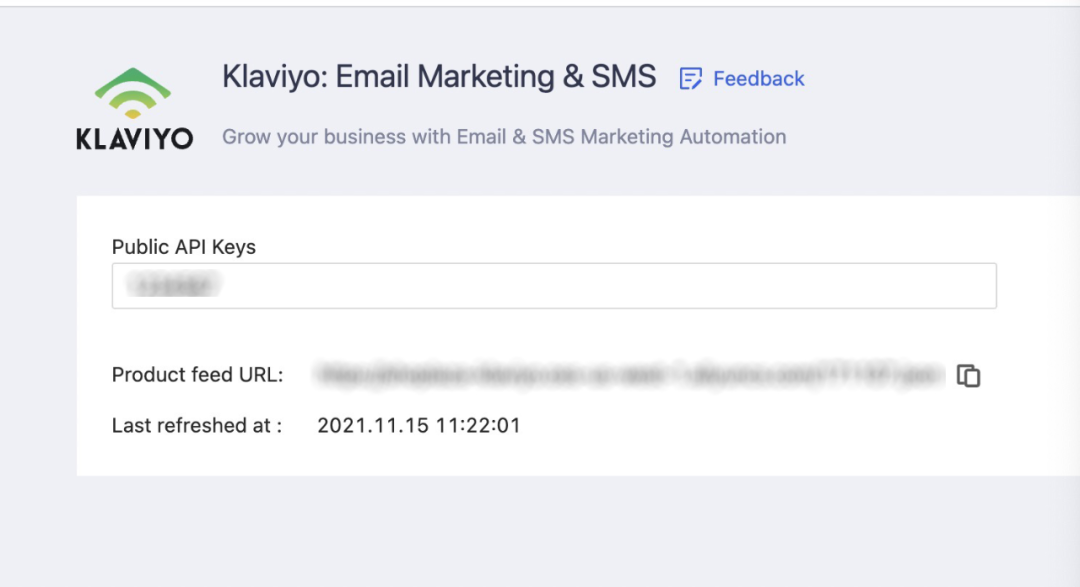
Task: Click the KLAVIYO wordmark under the logo
Action: click(134, 139)
